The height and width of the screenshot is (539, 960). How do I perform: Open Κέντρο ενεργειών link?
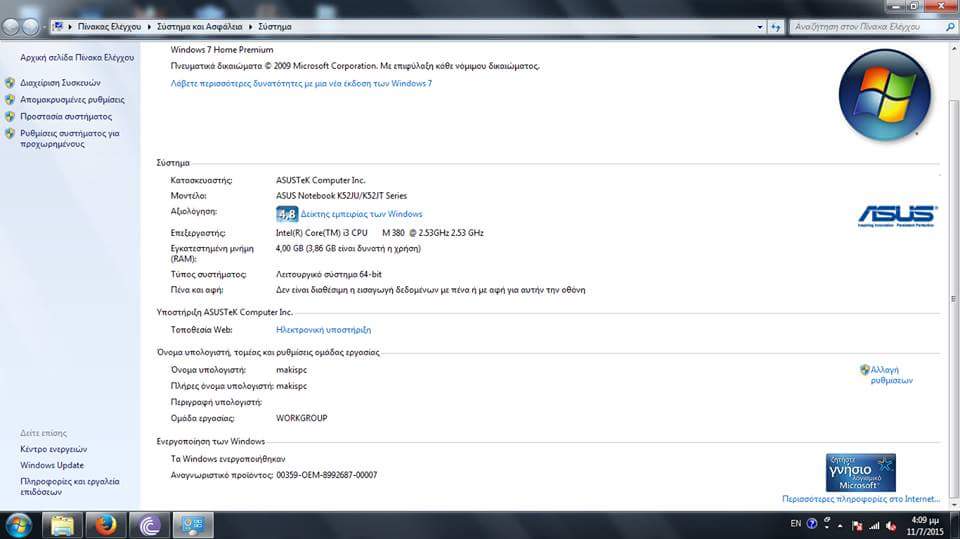53,449
